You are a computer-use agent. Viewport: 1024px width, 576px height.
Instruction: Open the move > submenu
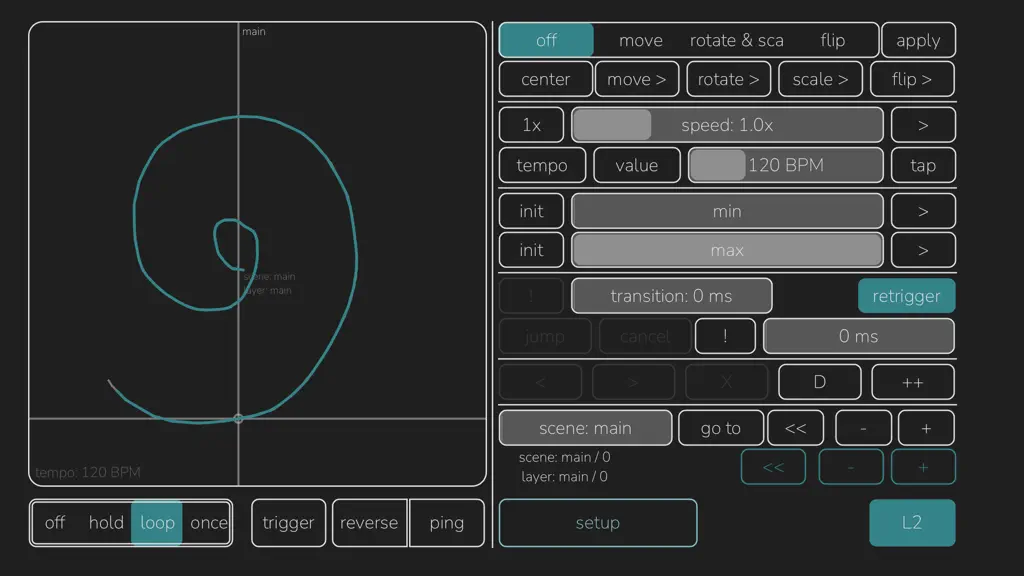coord(637,79)
